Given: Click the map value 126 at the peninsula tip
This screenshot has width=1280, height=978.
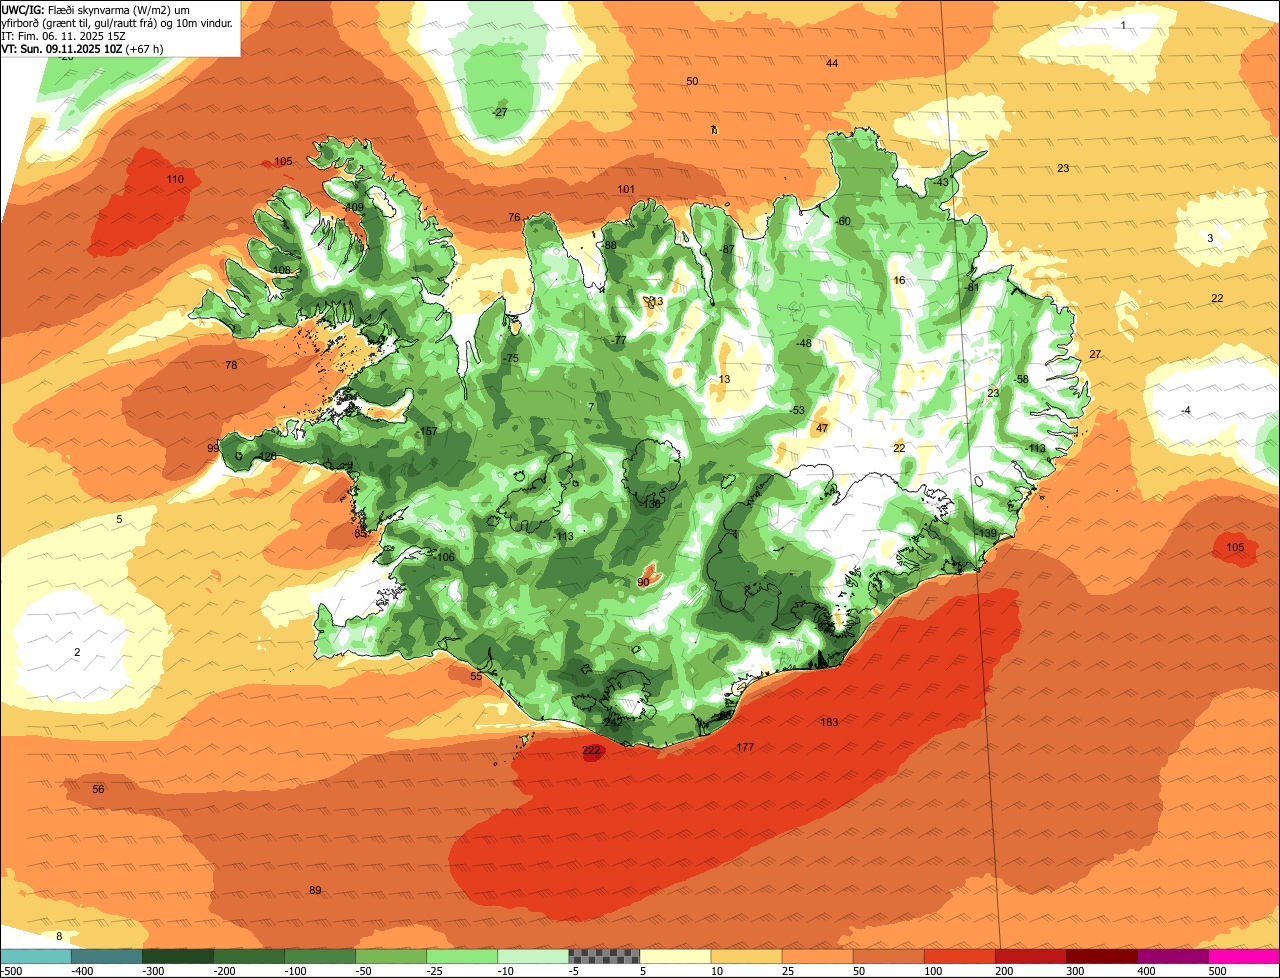Looking at the screenshot, I should tap(267, 456).
